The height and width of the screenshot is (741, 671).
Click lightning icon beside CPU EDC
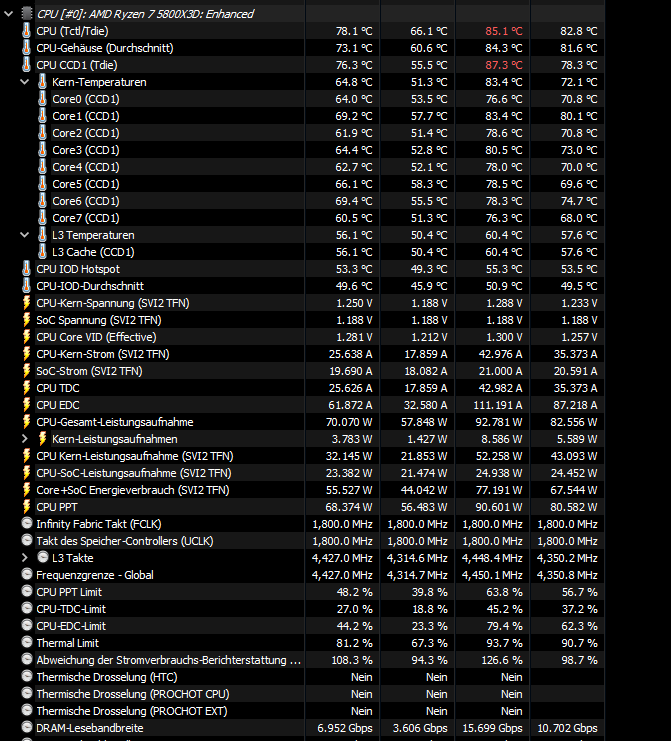click(x=27, y=405)
